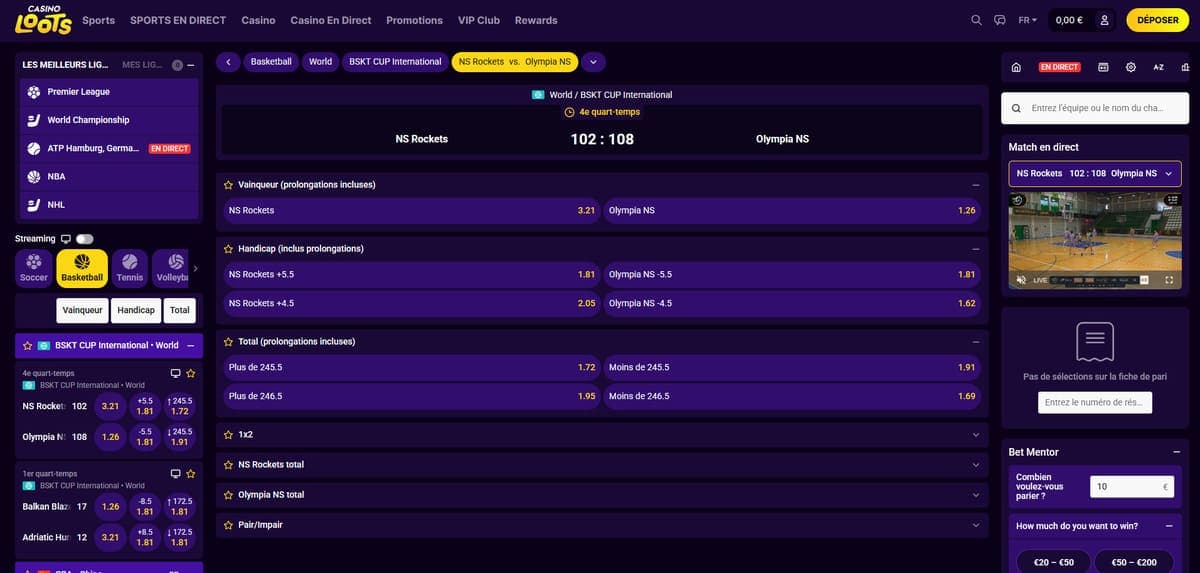
Task: Select the Handicap filter tab
Action: pos(136,310)
